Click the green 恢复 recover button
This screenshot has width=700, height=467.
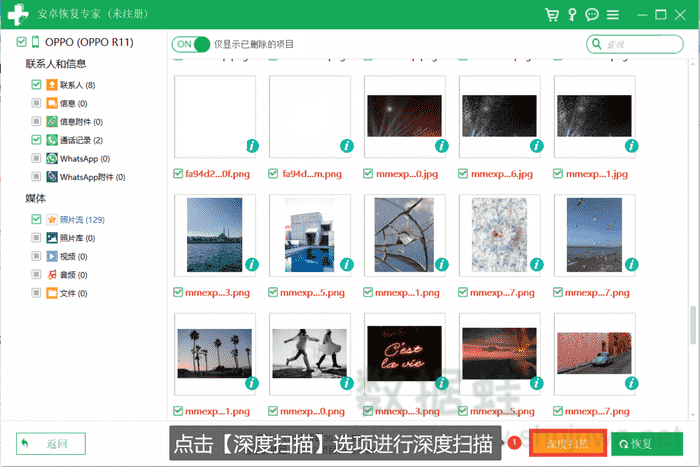click(647, 443)
